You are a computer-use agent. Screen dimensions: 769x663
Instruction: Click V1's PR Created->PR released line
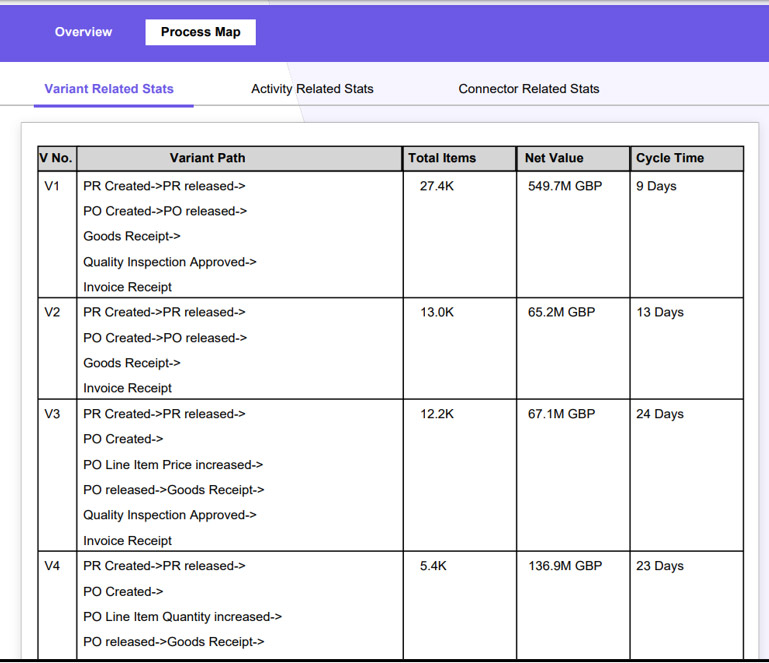click(x=164, y=186)
